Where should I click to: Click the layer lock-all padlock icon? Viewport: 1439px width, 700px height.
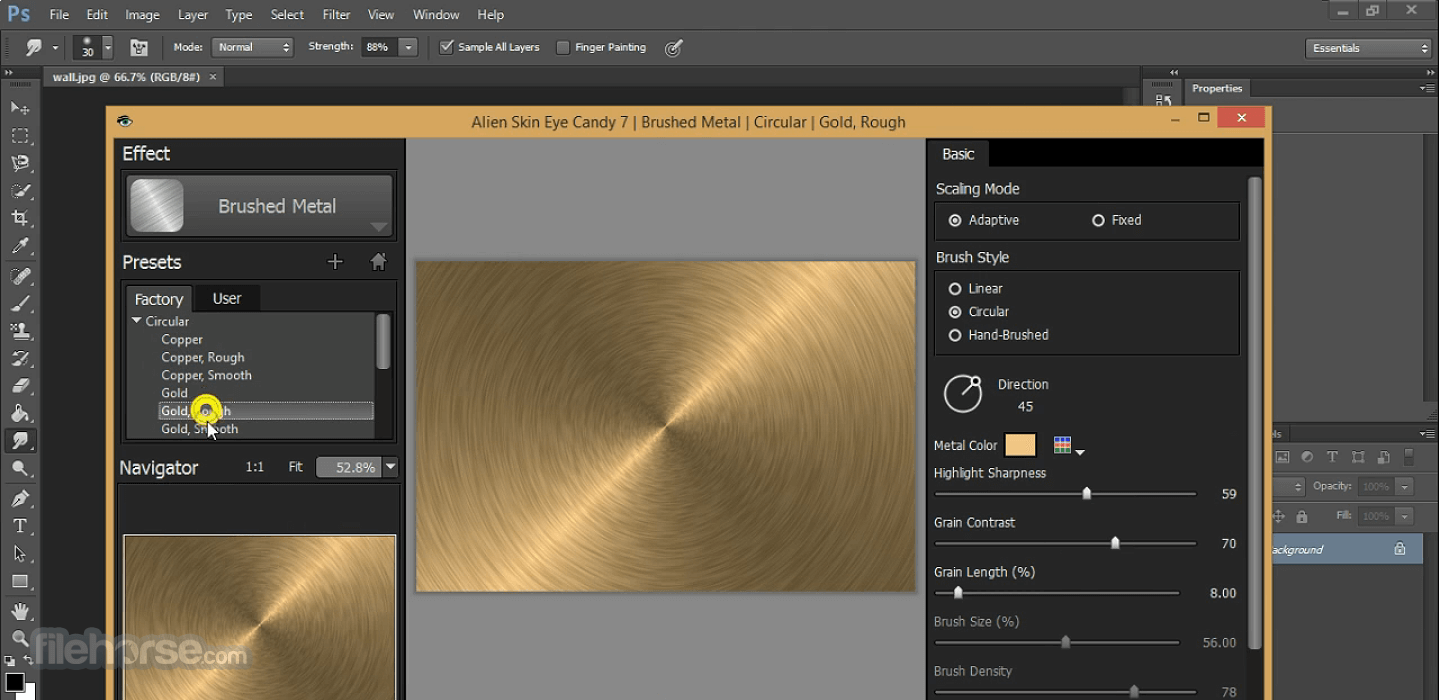(x=1302, y=517)
